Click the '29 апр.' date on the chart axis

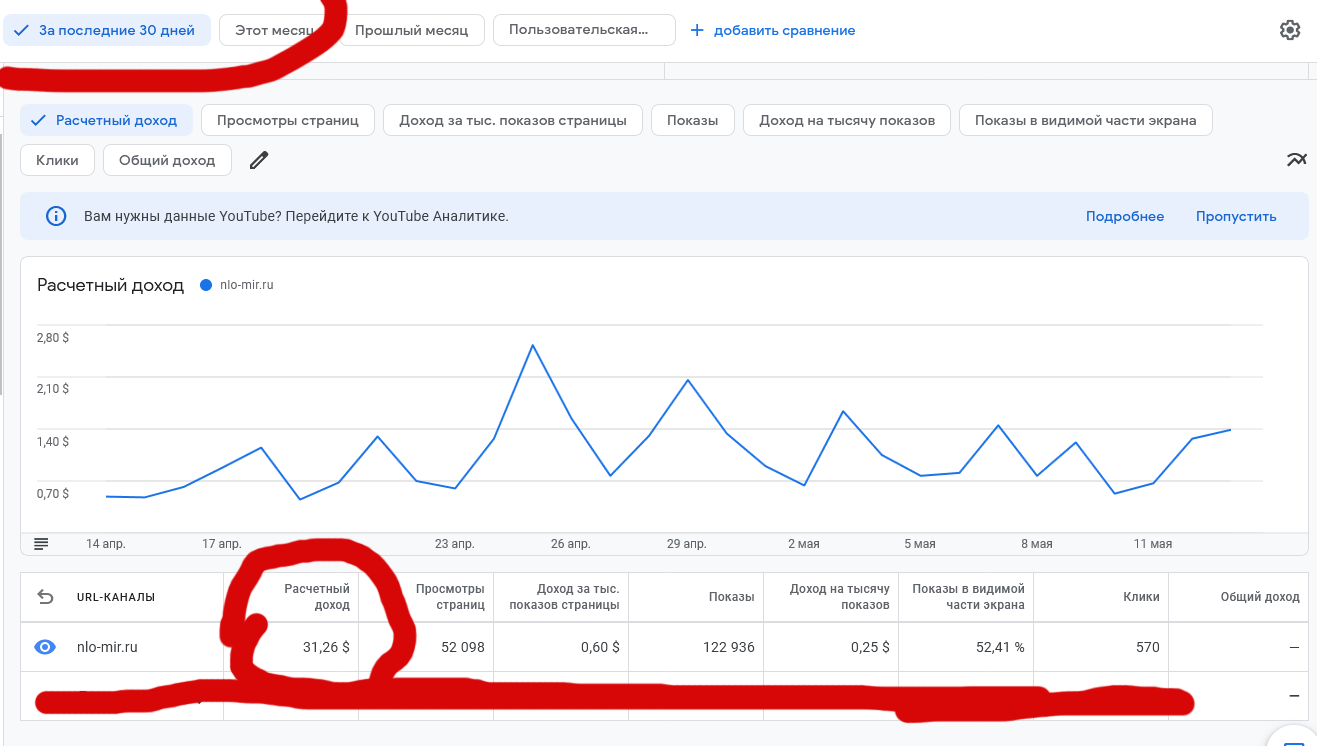tap(687, 544)
